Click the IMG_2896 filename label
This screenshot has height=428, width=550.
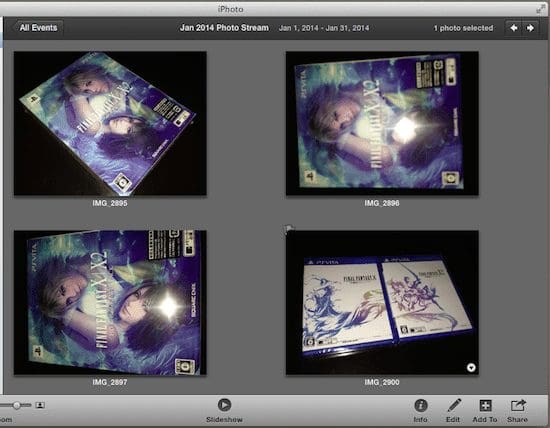pos(382,203)
